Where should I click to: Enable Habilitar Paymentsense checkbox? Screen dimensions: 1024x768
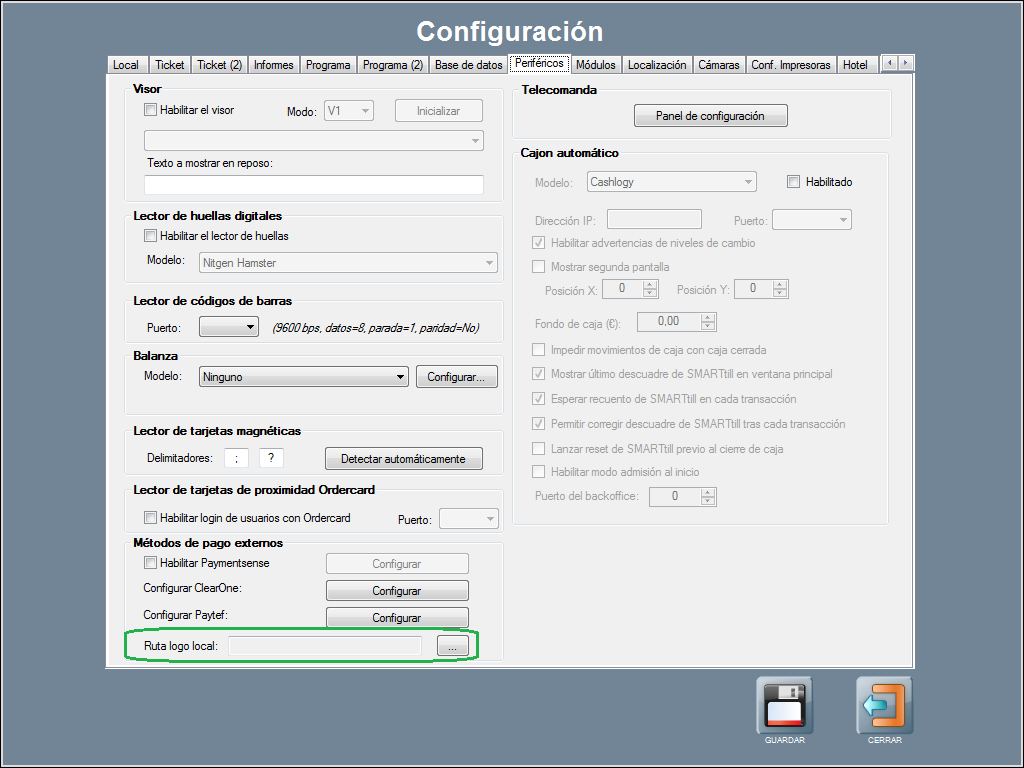coord(151,563)
